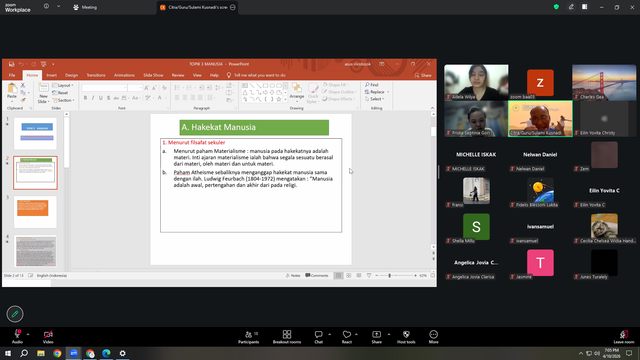
Task: Expand the chevron next to meeting info
Action: pos(58,7)
